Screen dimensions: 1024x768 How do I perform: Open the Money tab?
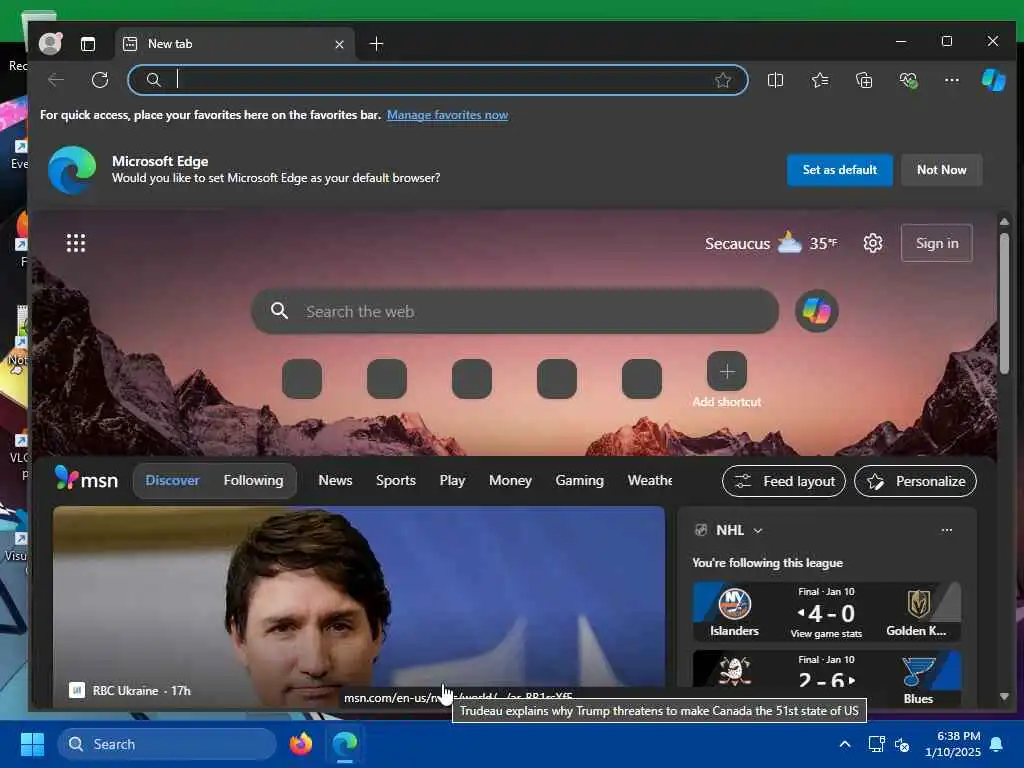[510, 481]
